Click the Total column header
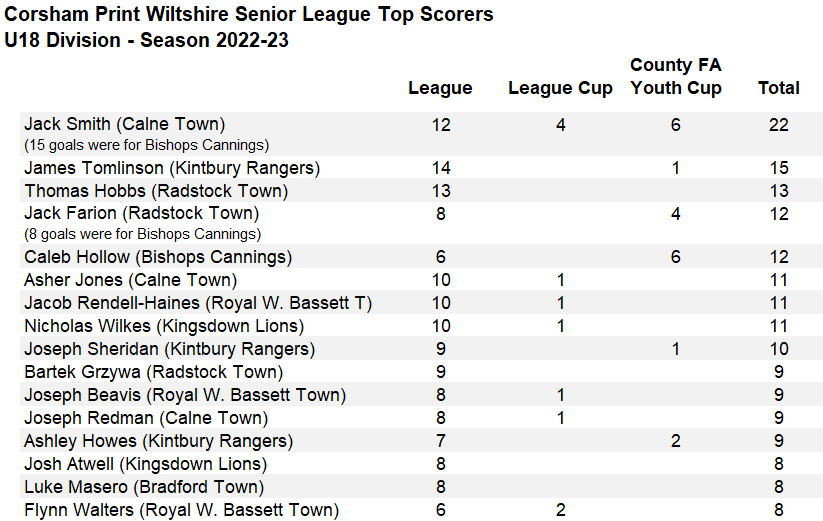This screenshot has height=521, width=823. tap(778, 88)
